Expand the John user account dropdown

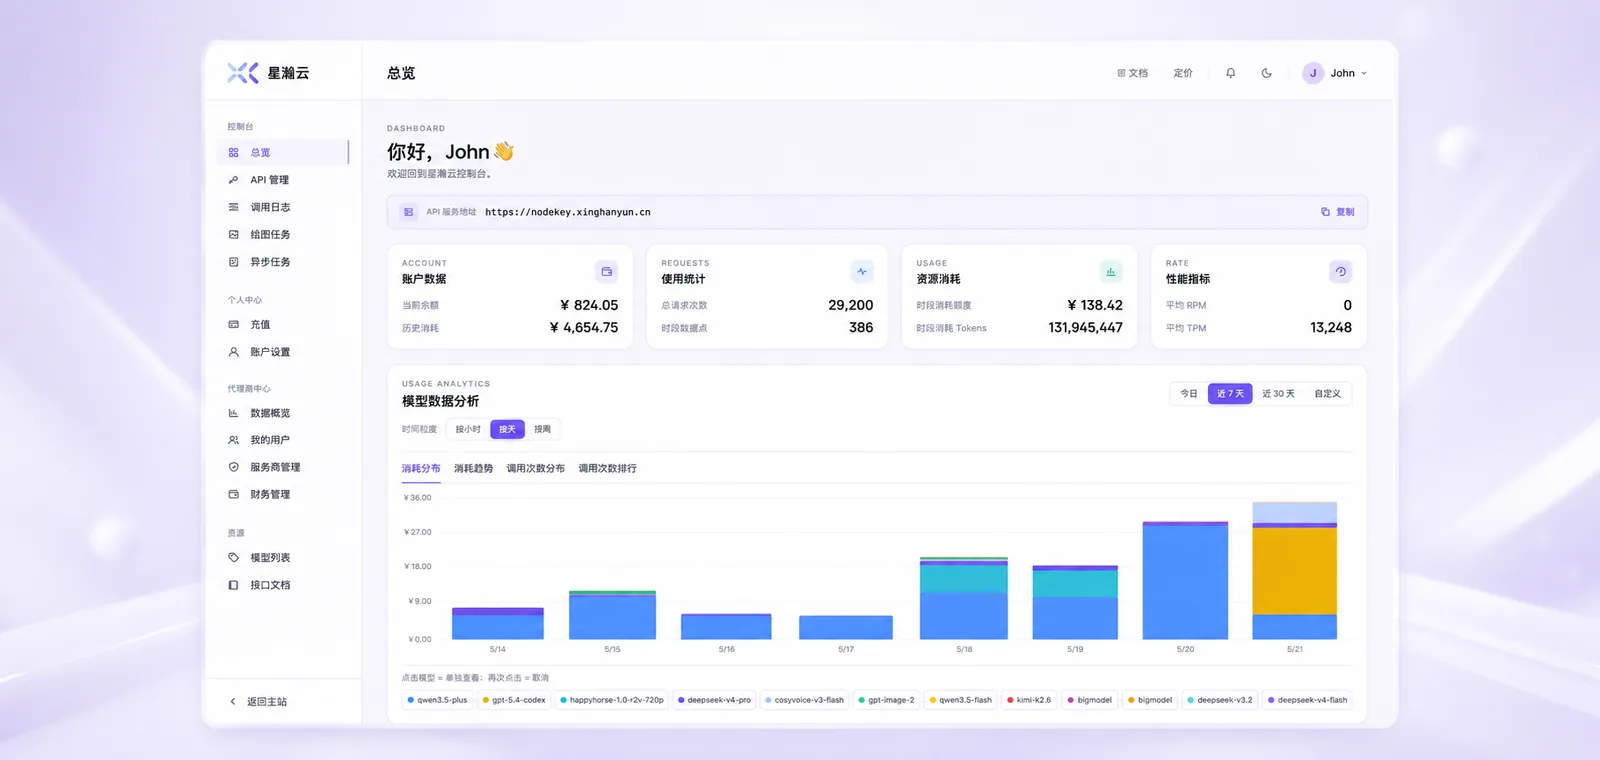pos(1335,73)
